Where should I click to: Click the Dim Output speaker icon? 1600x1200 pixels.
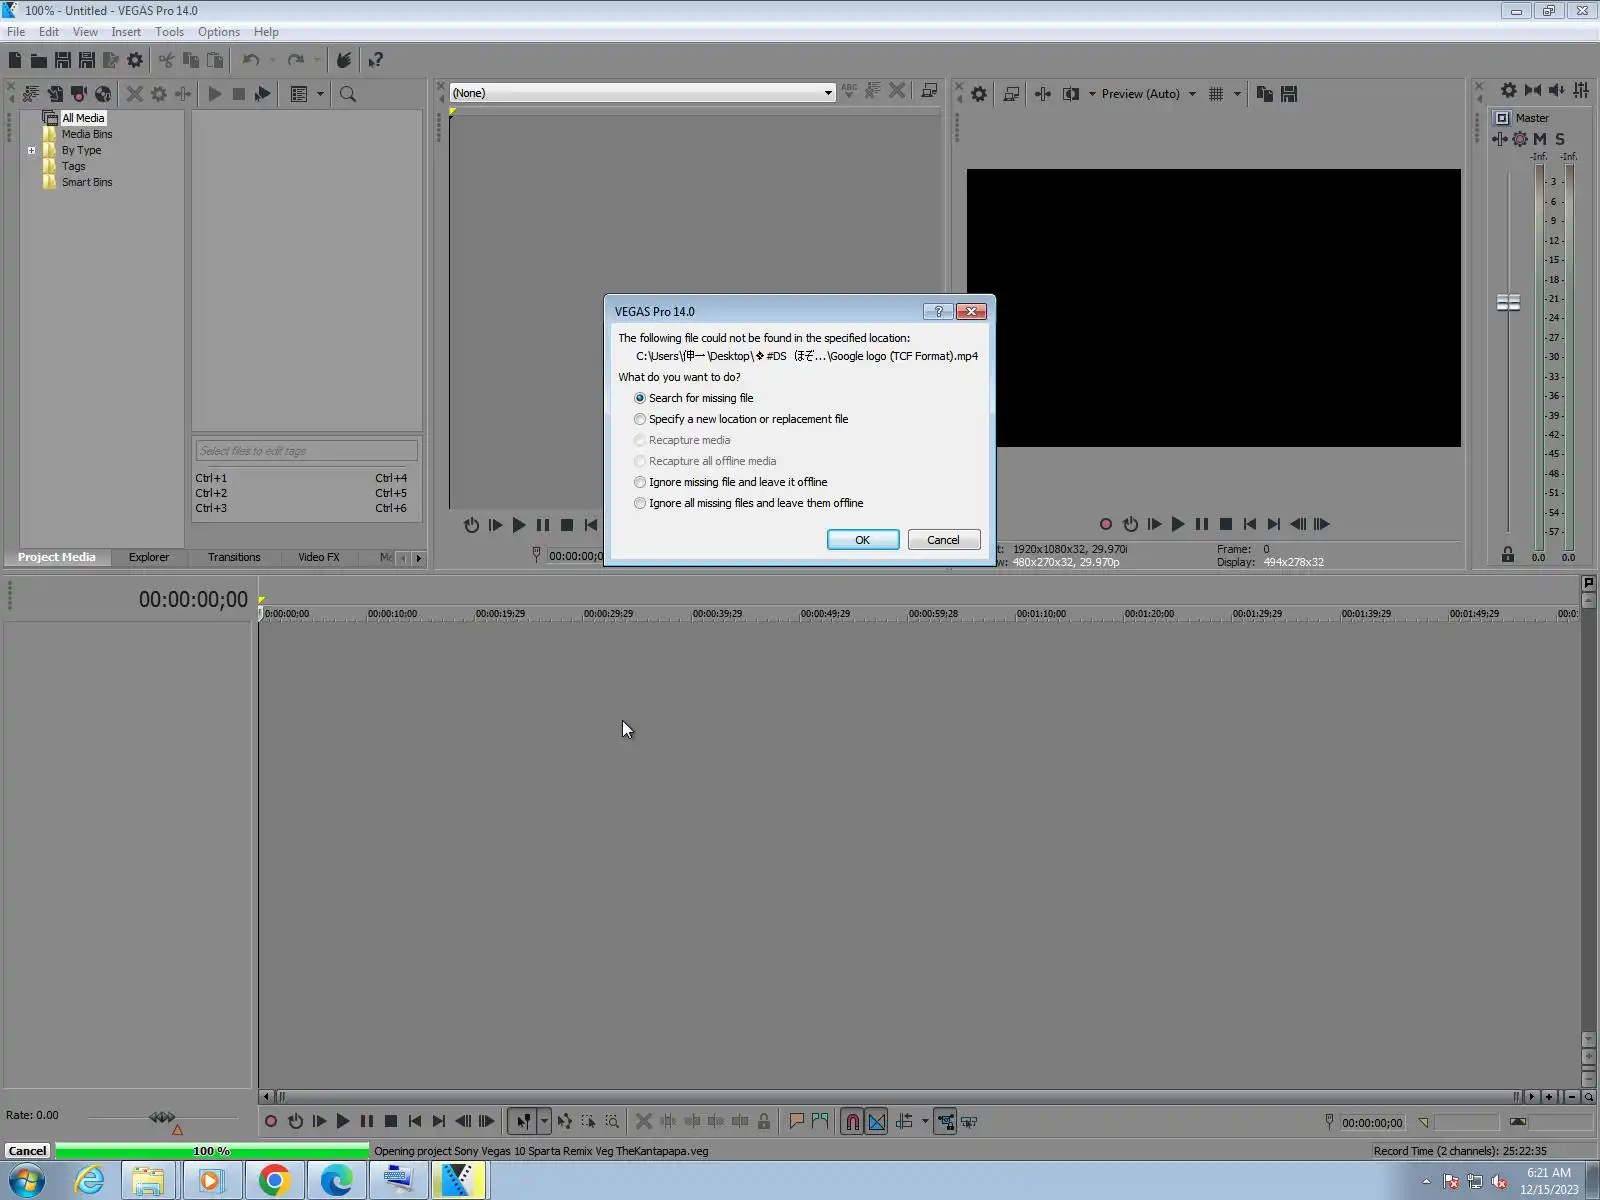click(x=1557, y=90)
